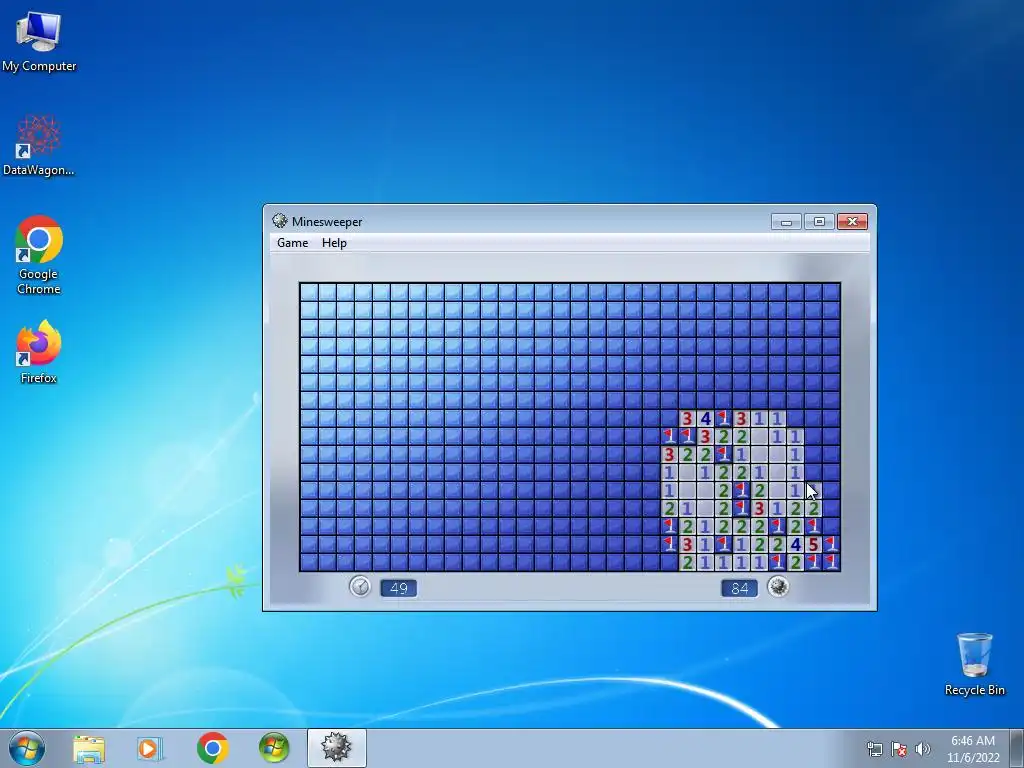1024x768 pixels.
Task: Click the Minesweeper taskbar button
Action: (336, 748)
